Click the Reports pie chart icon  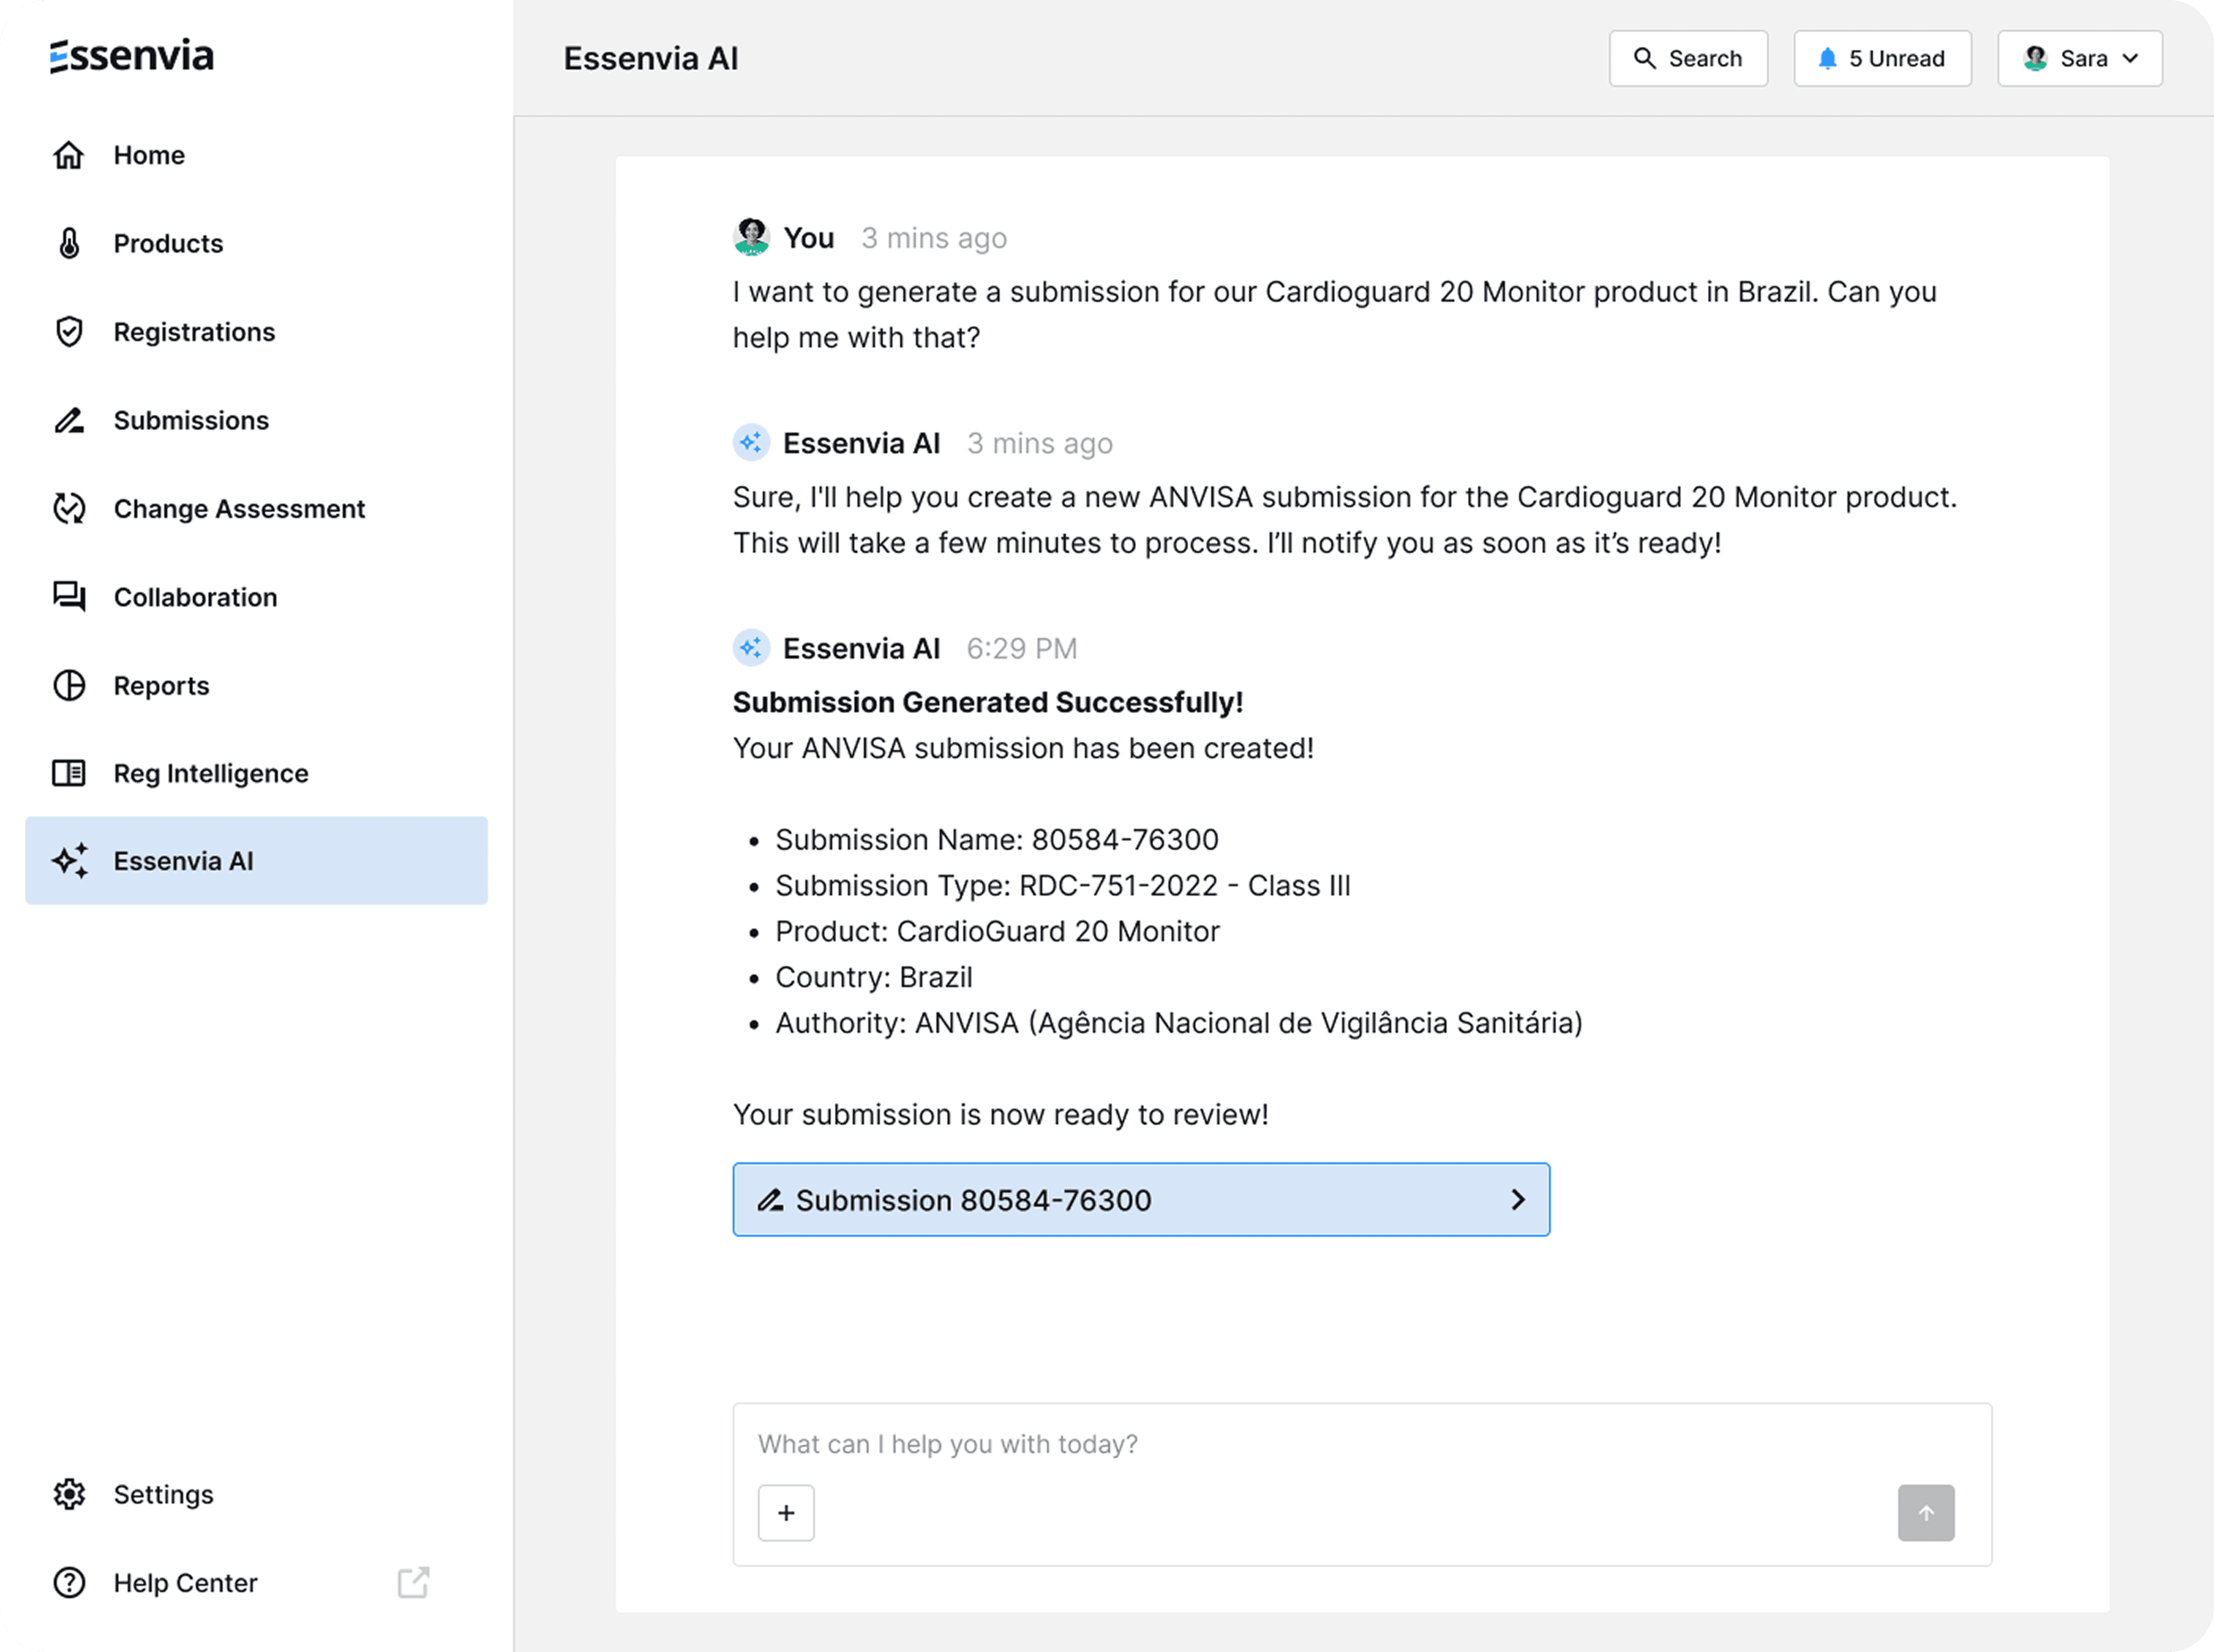coord(69,685)
